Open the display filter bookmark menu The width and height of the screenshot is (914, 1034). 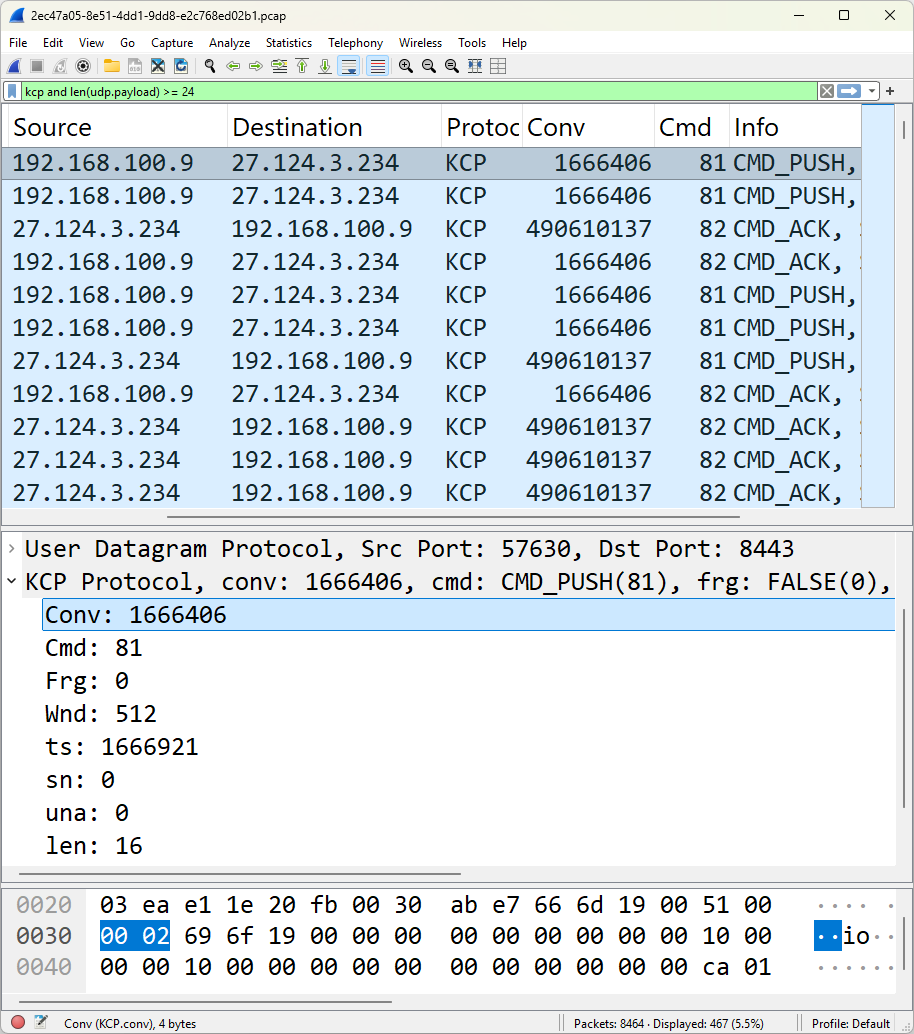point(12,91)
